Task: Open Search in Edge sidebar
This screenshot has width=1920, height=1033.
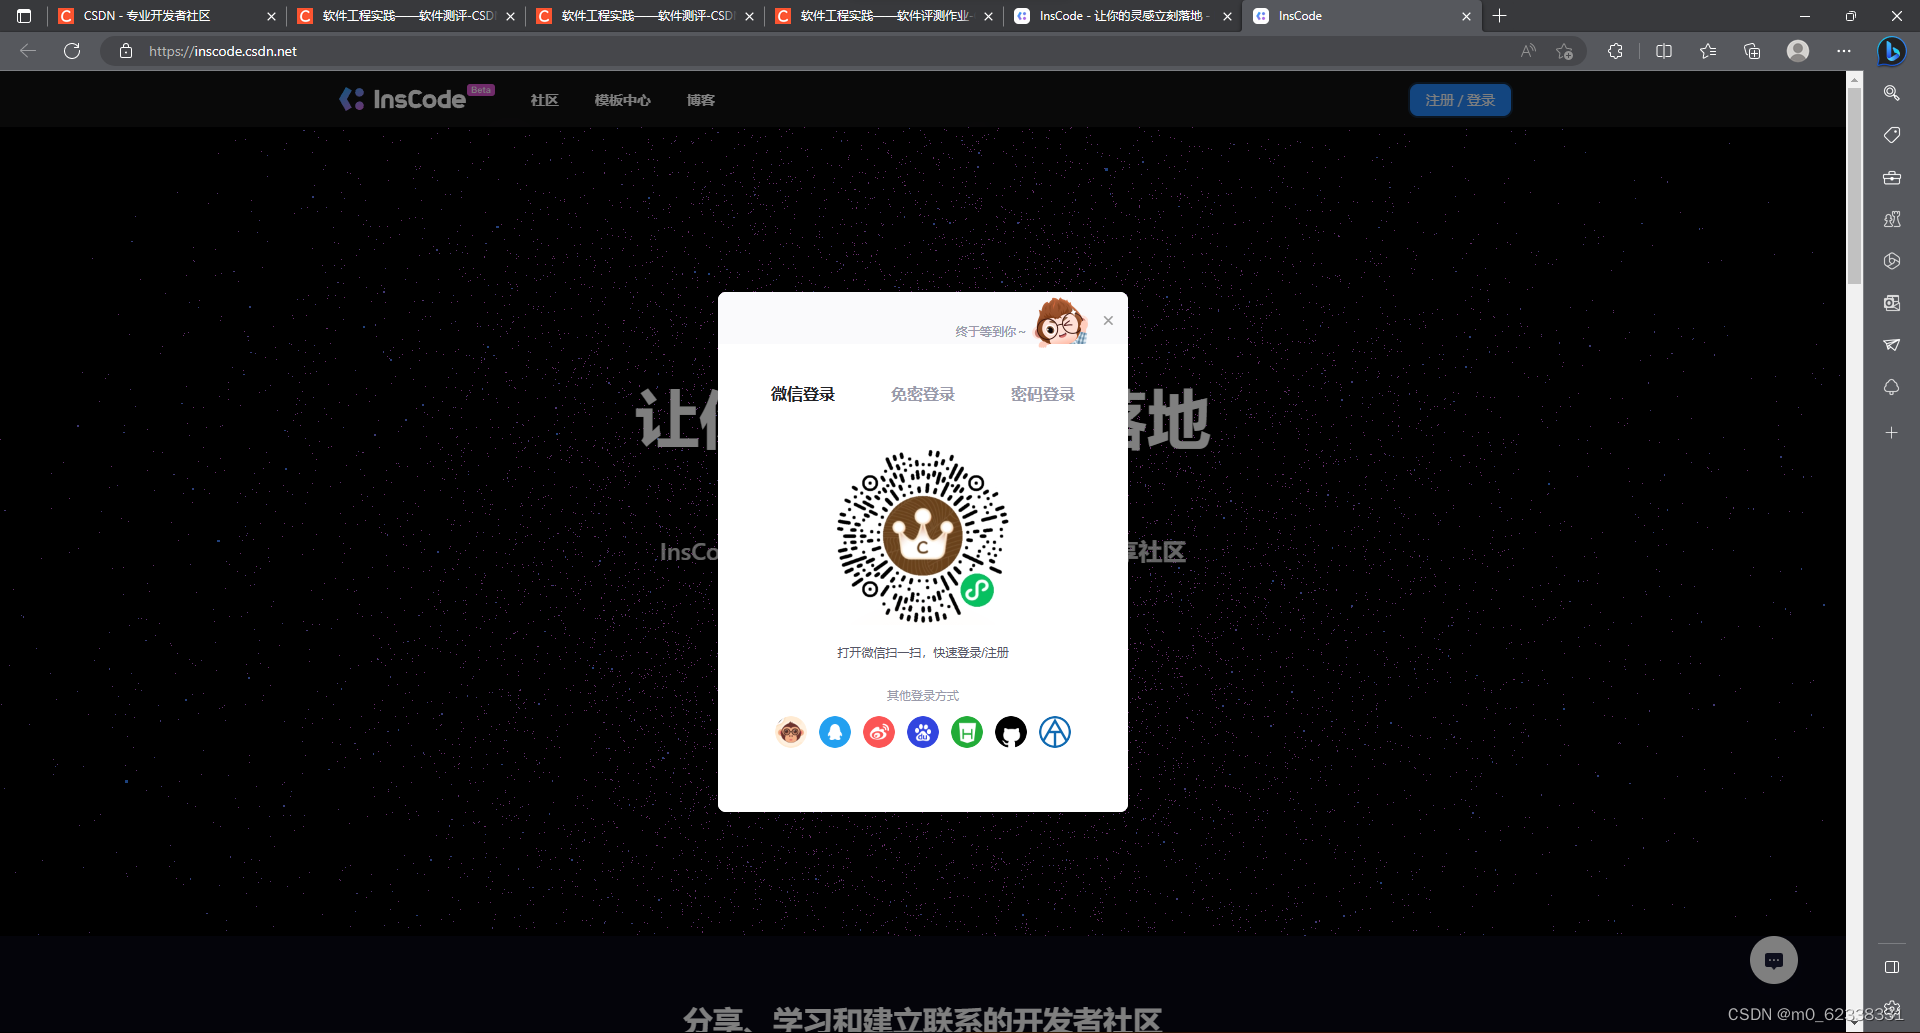Action: click(1892, 93)
